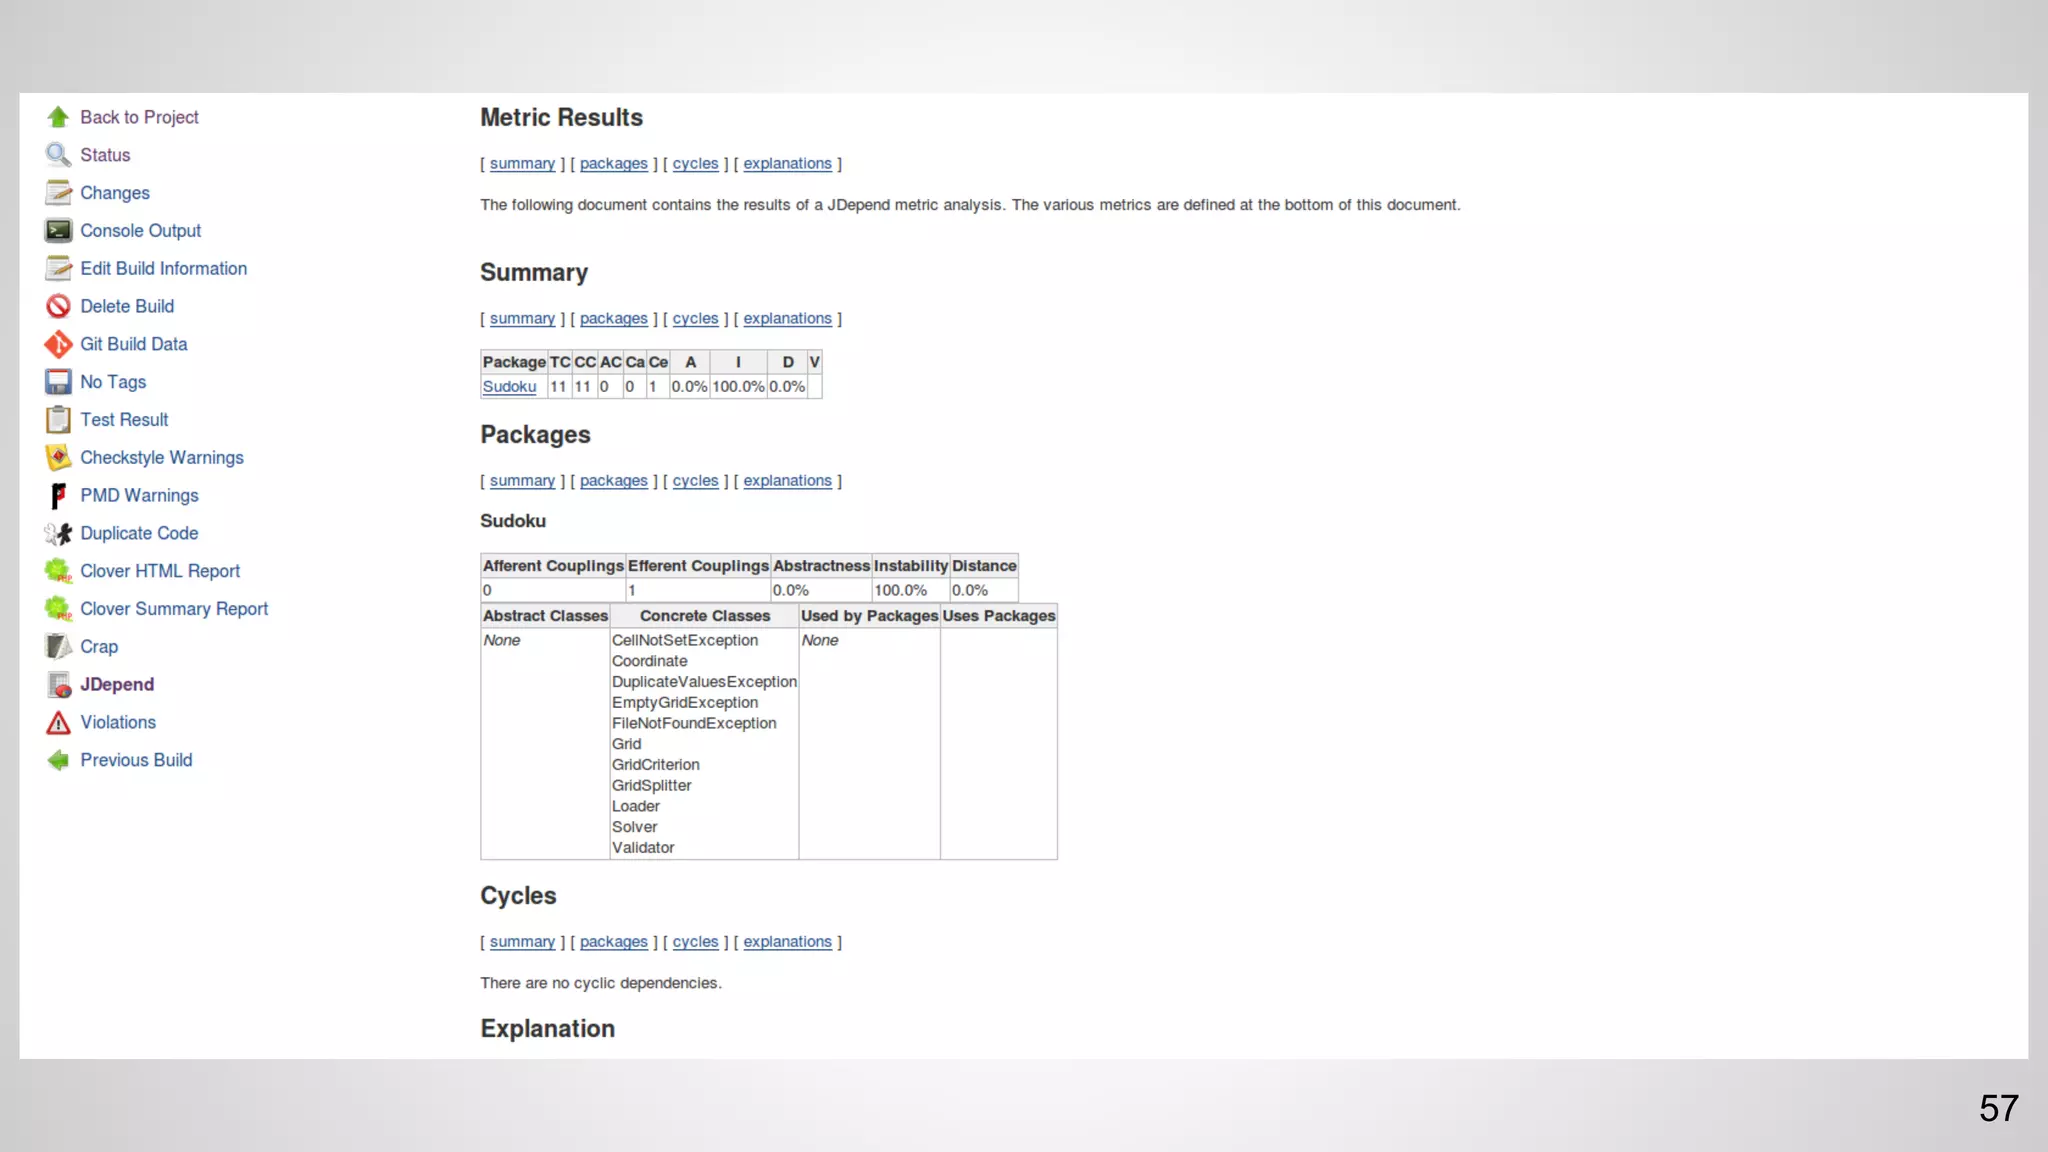Click the Git Build Data icon
This screenshot has height=1152, width=2048.
coord(58,344)
